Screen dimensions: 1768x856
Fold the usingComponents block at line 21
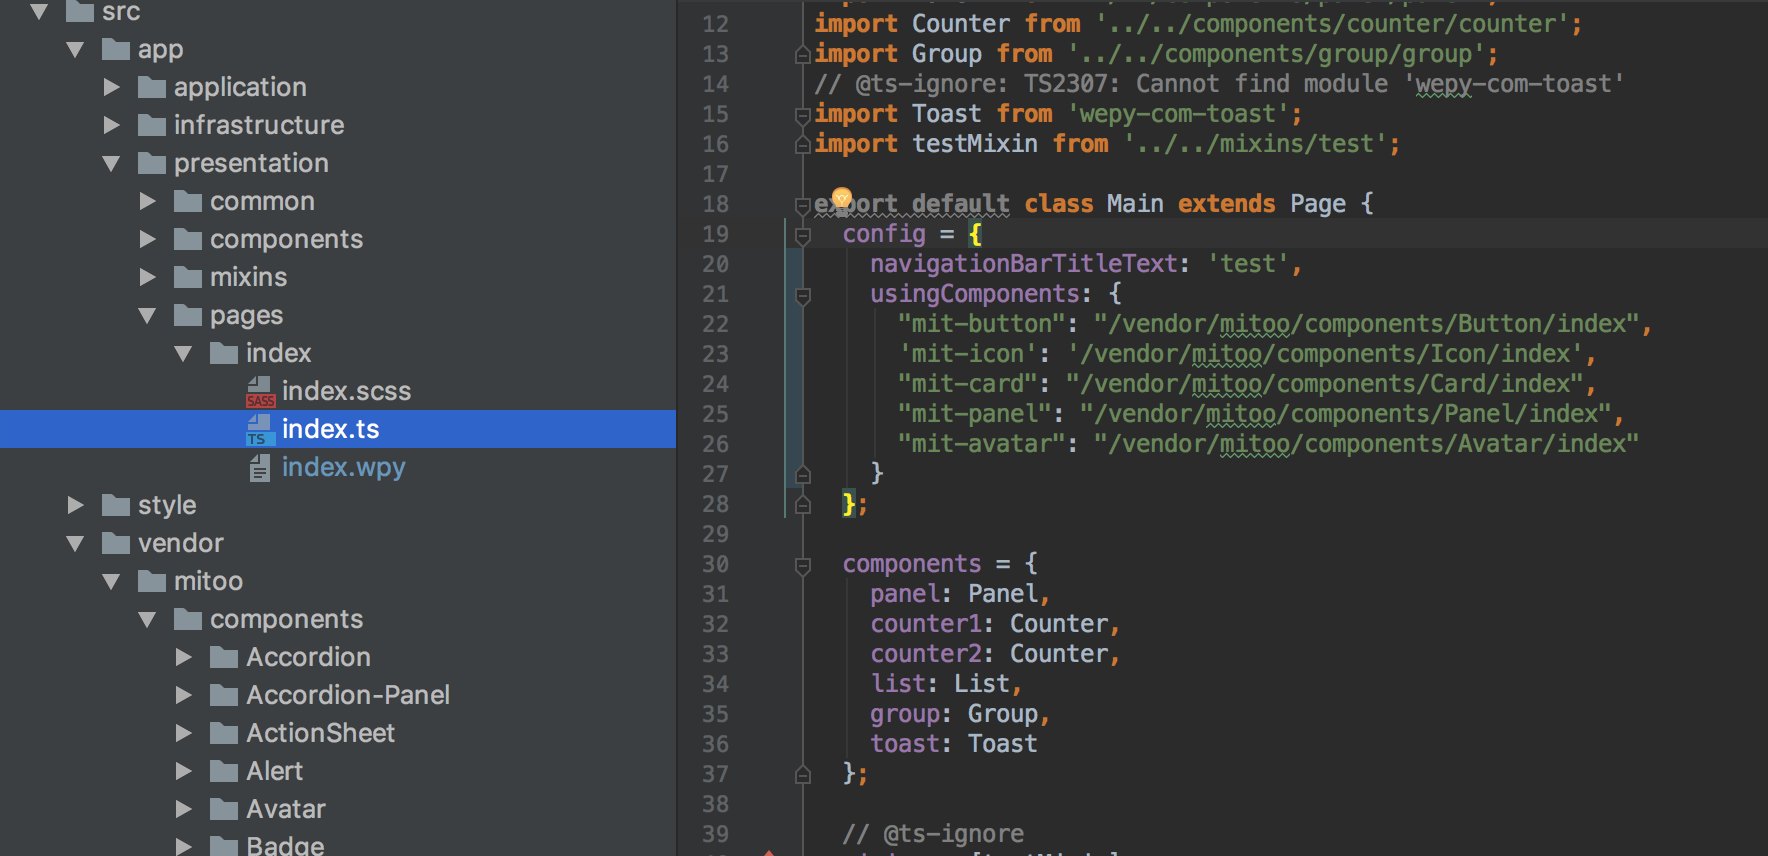click(802, 295)
